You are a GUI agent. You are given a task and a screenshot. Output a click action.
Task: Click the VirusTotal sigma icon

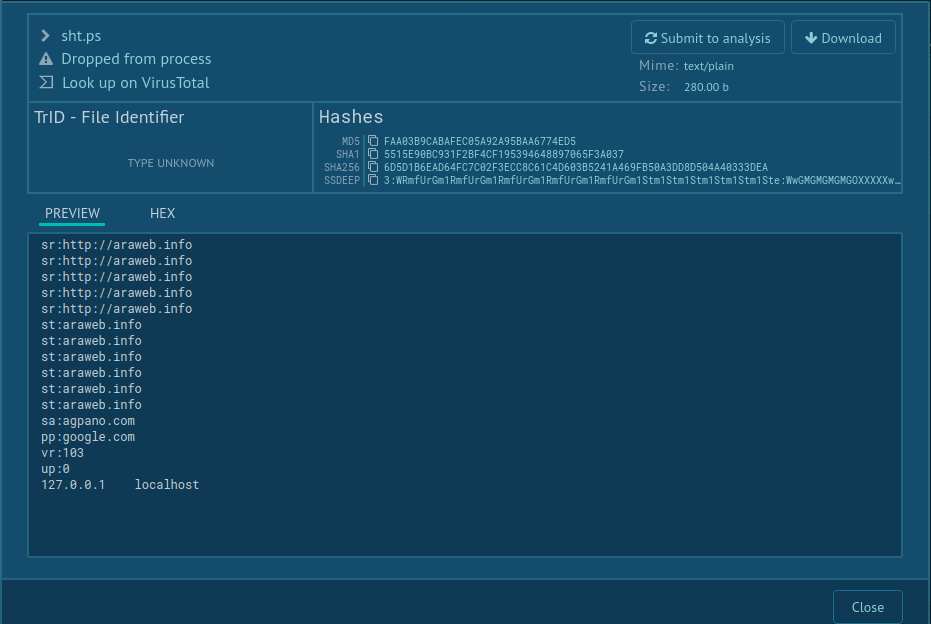click(x=46, y=83)
